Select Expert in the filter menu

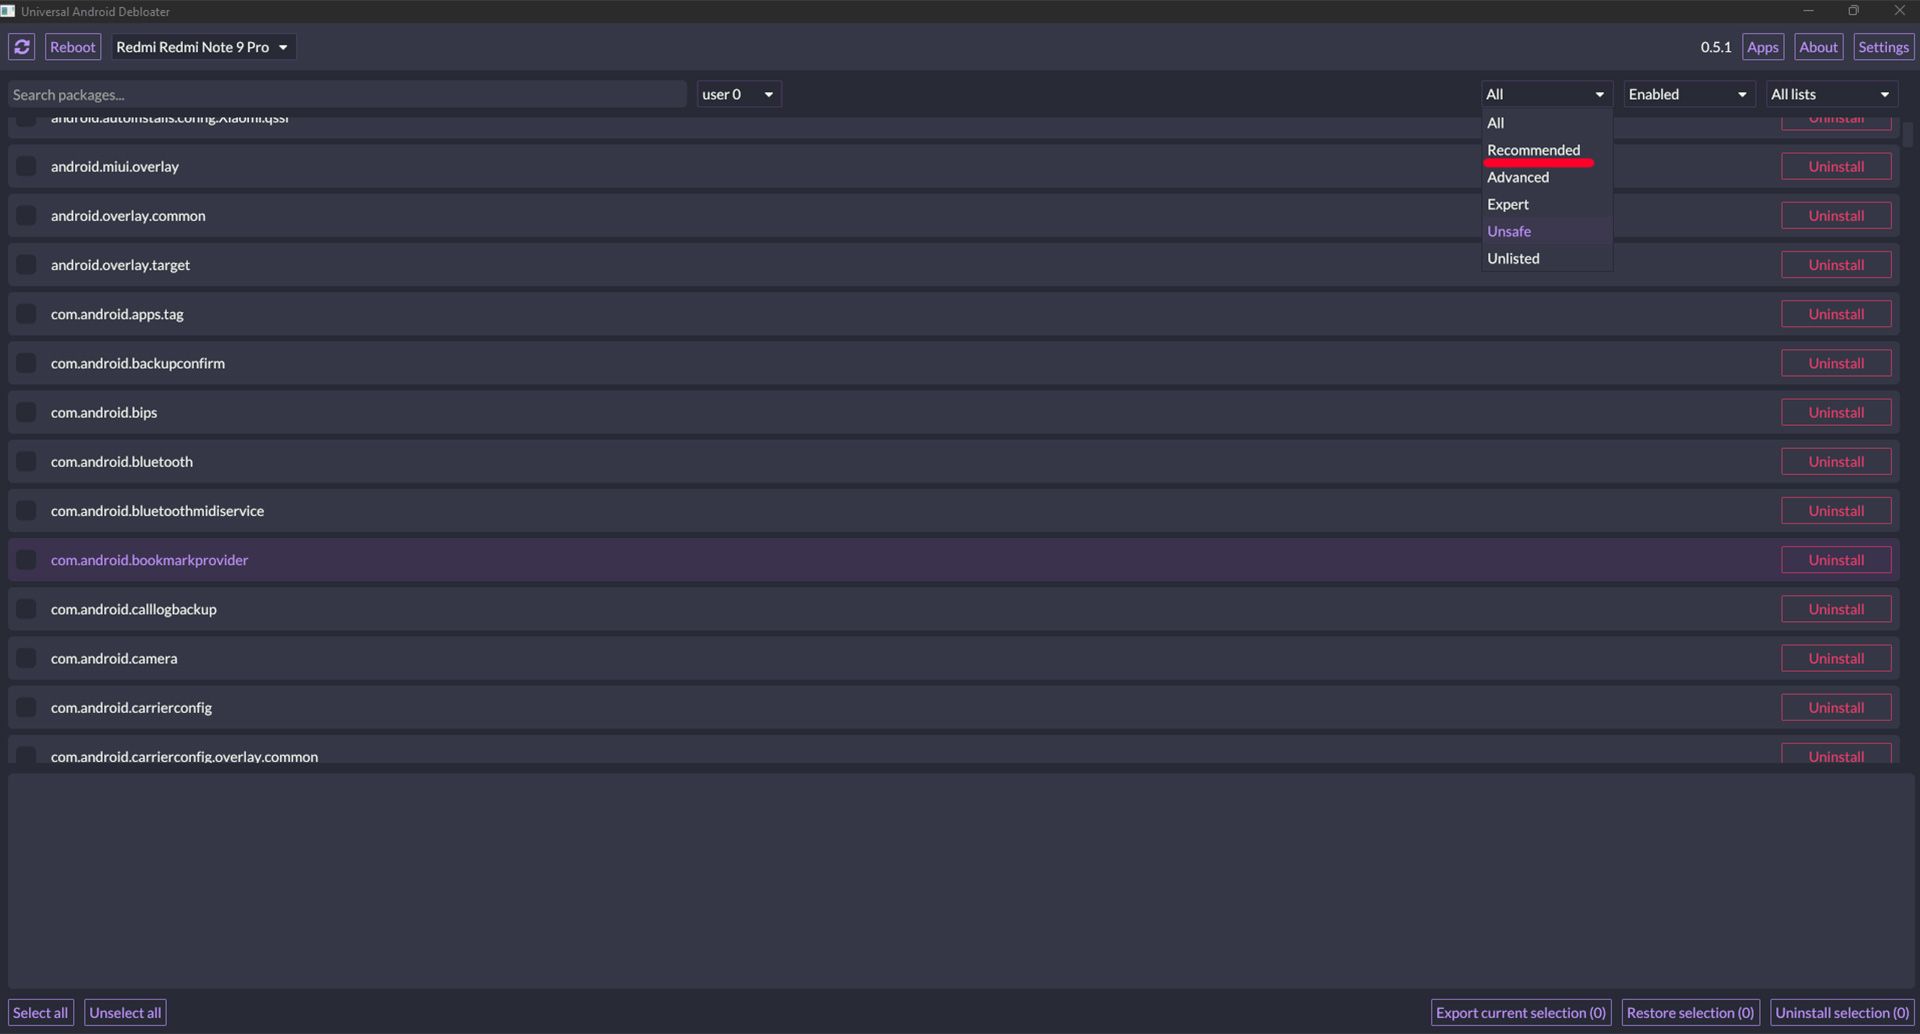tap(1546, 204)
